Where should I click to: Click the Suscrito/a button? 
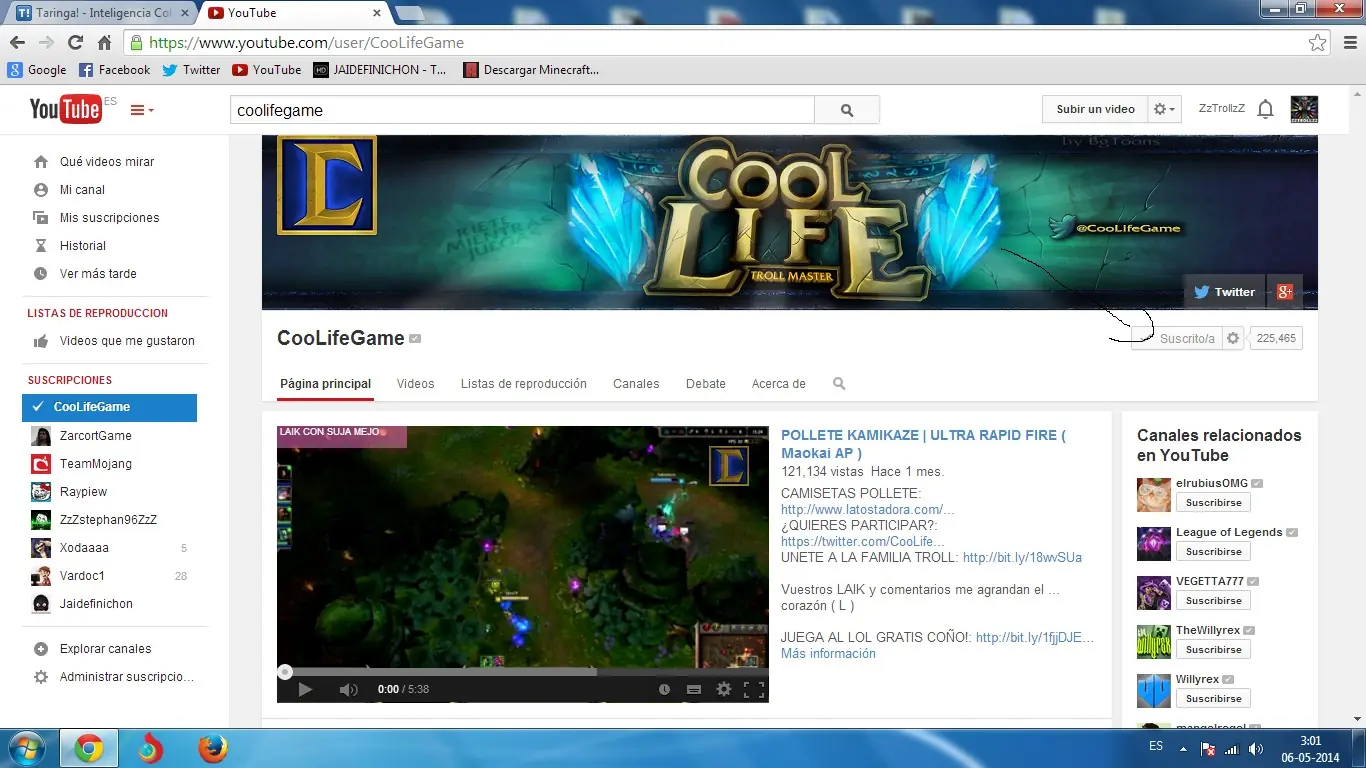click(1177, 338)
